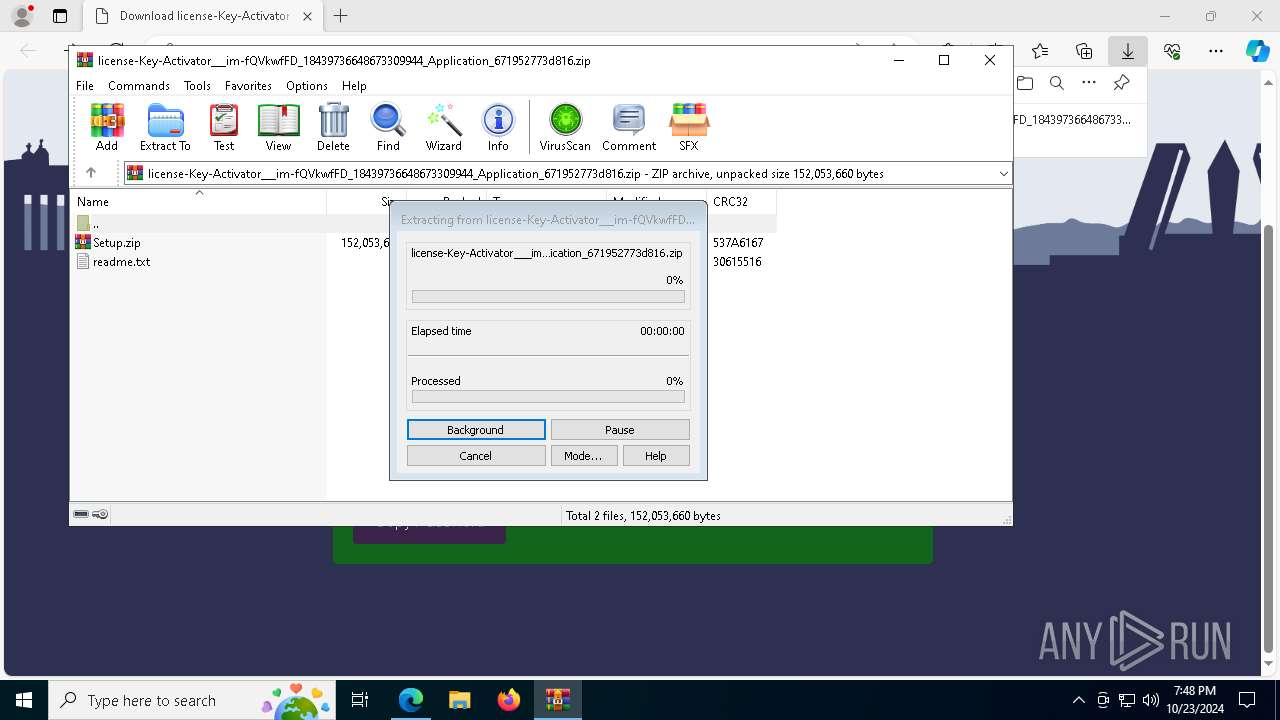
Task: Click CRC32 value 30615516
Action: [737, 262]
